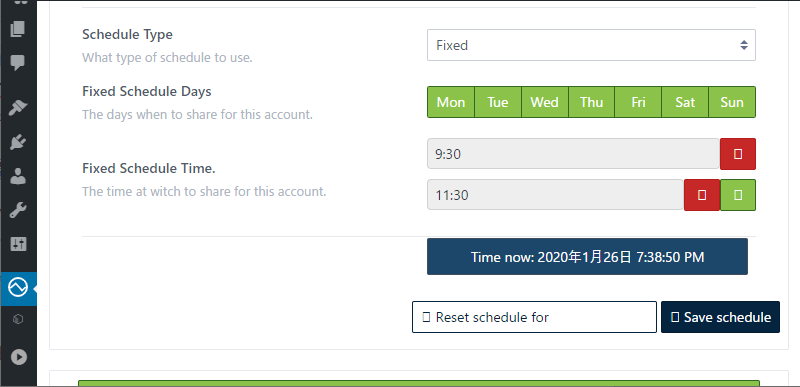Image resolution: width=800 pixels, height=387 pixels.
Task: Delete the 11:30 schedule time
Action: pos(702,195)
